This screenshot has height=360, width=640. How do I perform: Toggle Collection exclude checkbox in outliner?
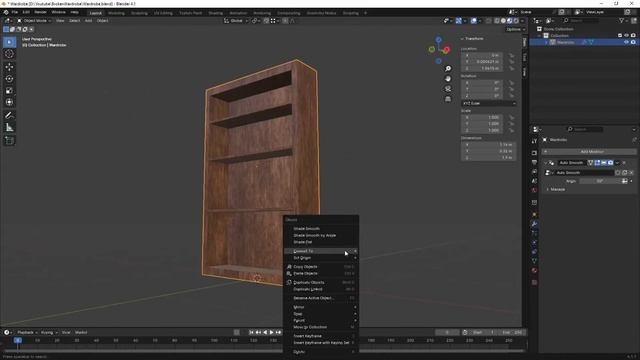click(620, 36)
